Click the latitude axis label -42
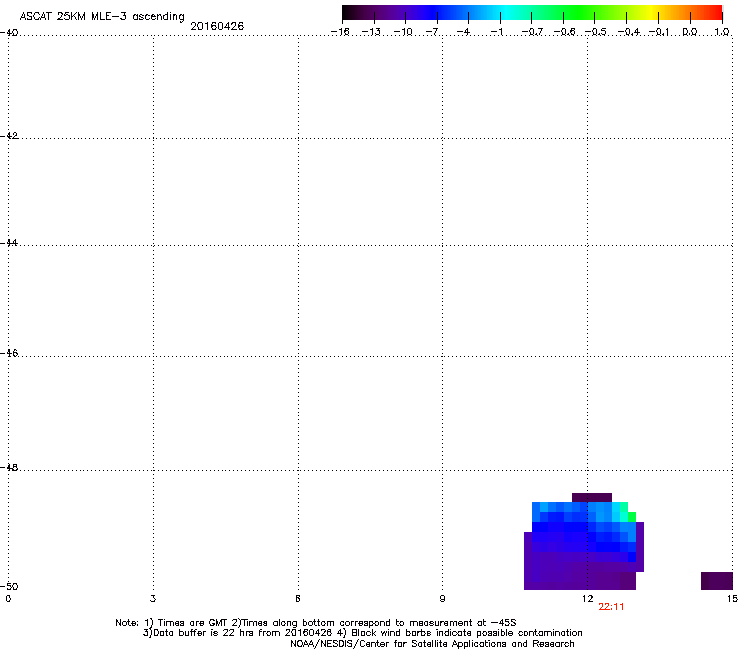Viewport: 740px width, 650px height. (9, 135)
